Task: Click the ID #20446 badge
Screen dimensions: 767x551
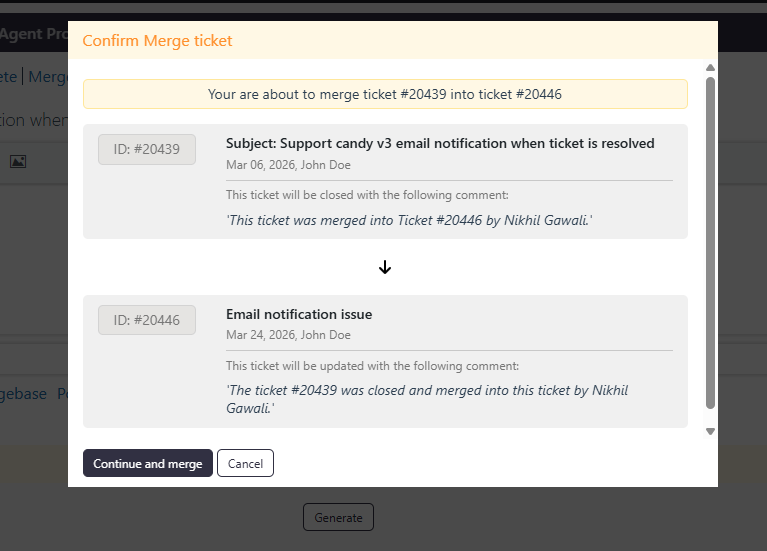Action: coord(147,320)
